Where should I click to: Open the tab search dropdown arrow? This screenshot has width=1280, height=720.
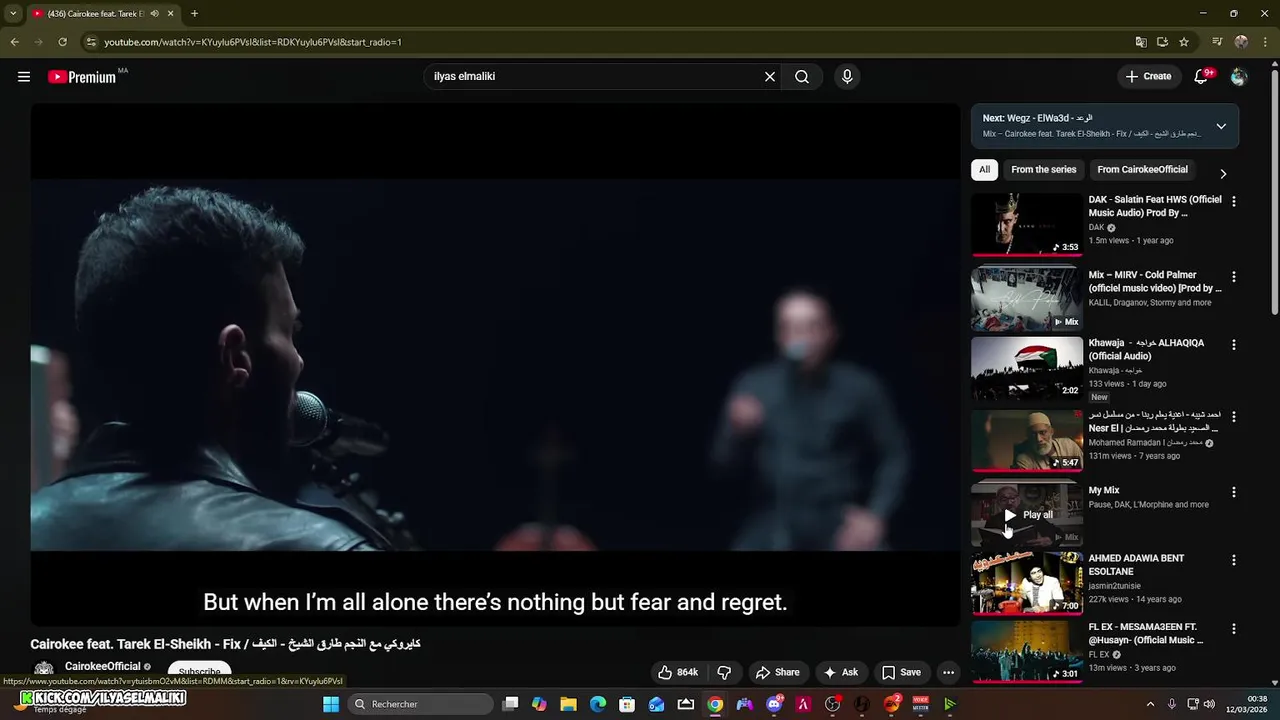pos(13,14)
